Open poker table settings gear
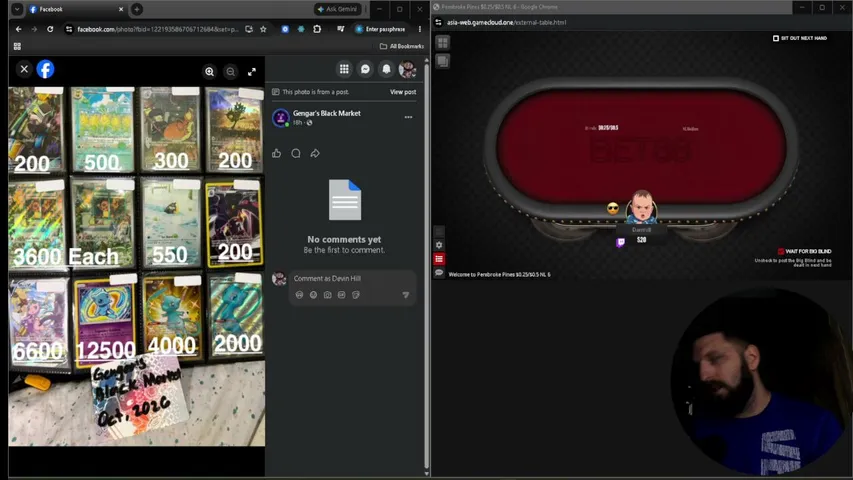853x480 pixels. [x=439, y=245]
